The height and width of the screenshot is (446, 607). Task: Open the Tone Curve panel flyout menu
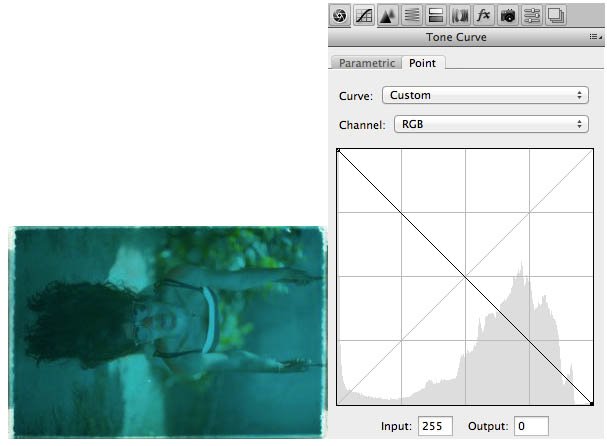pos(595,37)
